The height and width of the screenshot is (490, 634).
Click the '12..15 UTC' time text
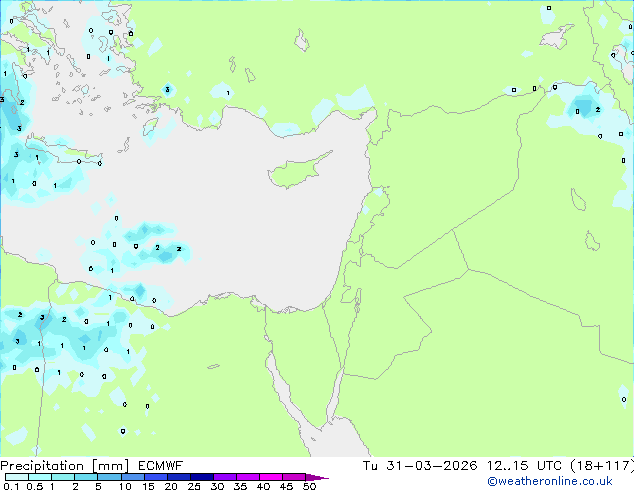point(524,466)
